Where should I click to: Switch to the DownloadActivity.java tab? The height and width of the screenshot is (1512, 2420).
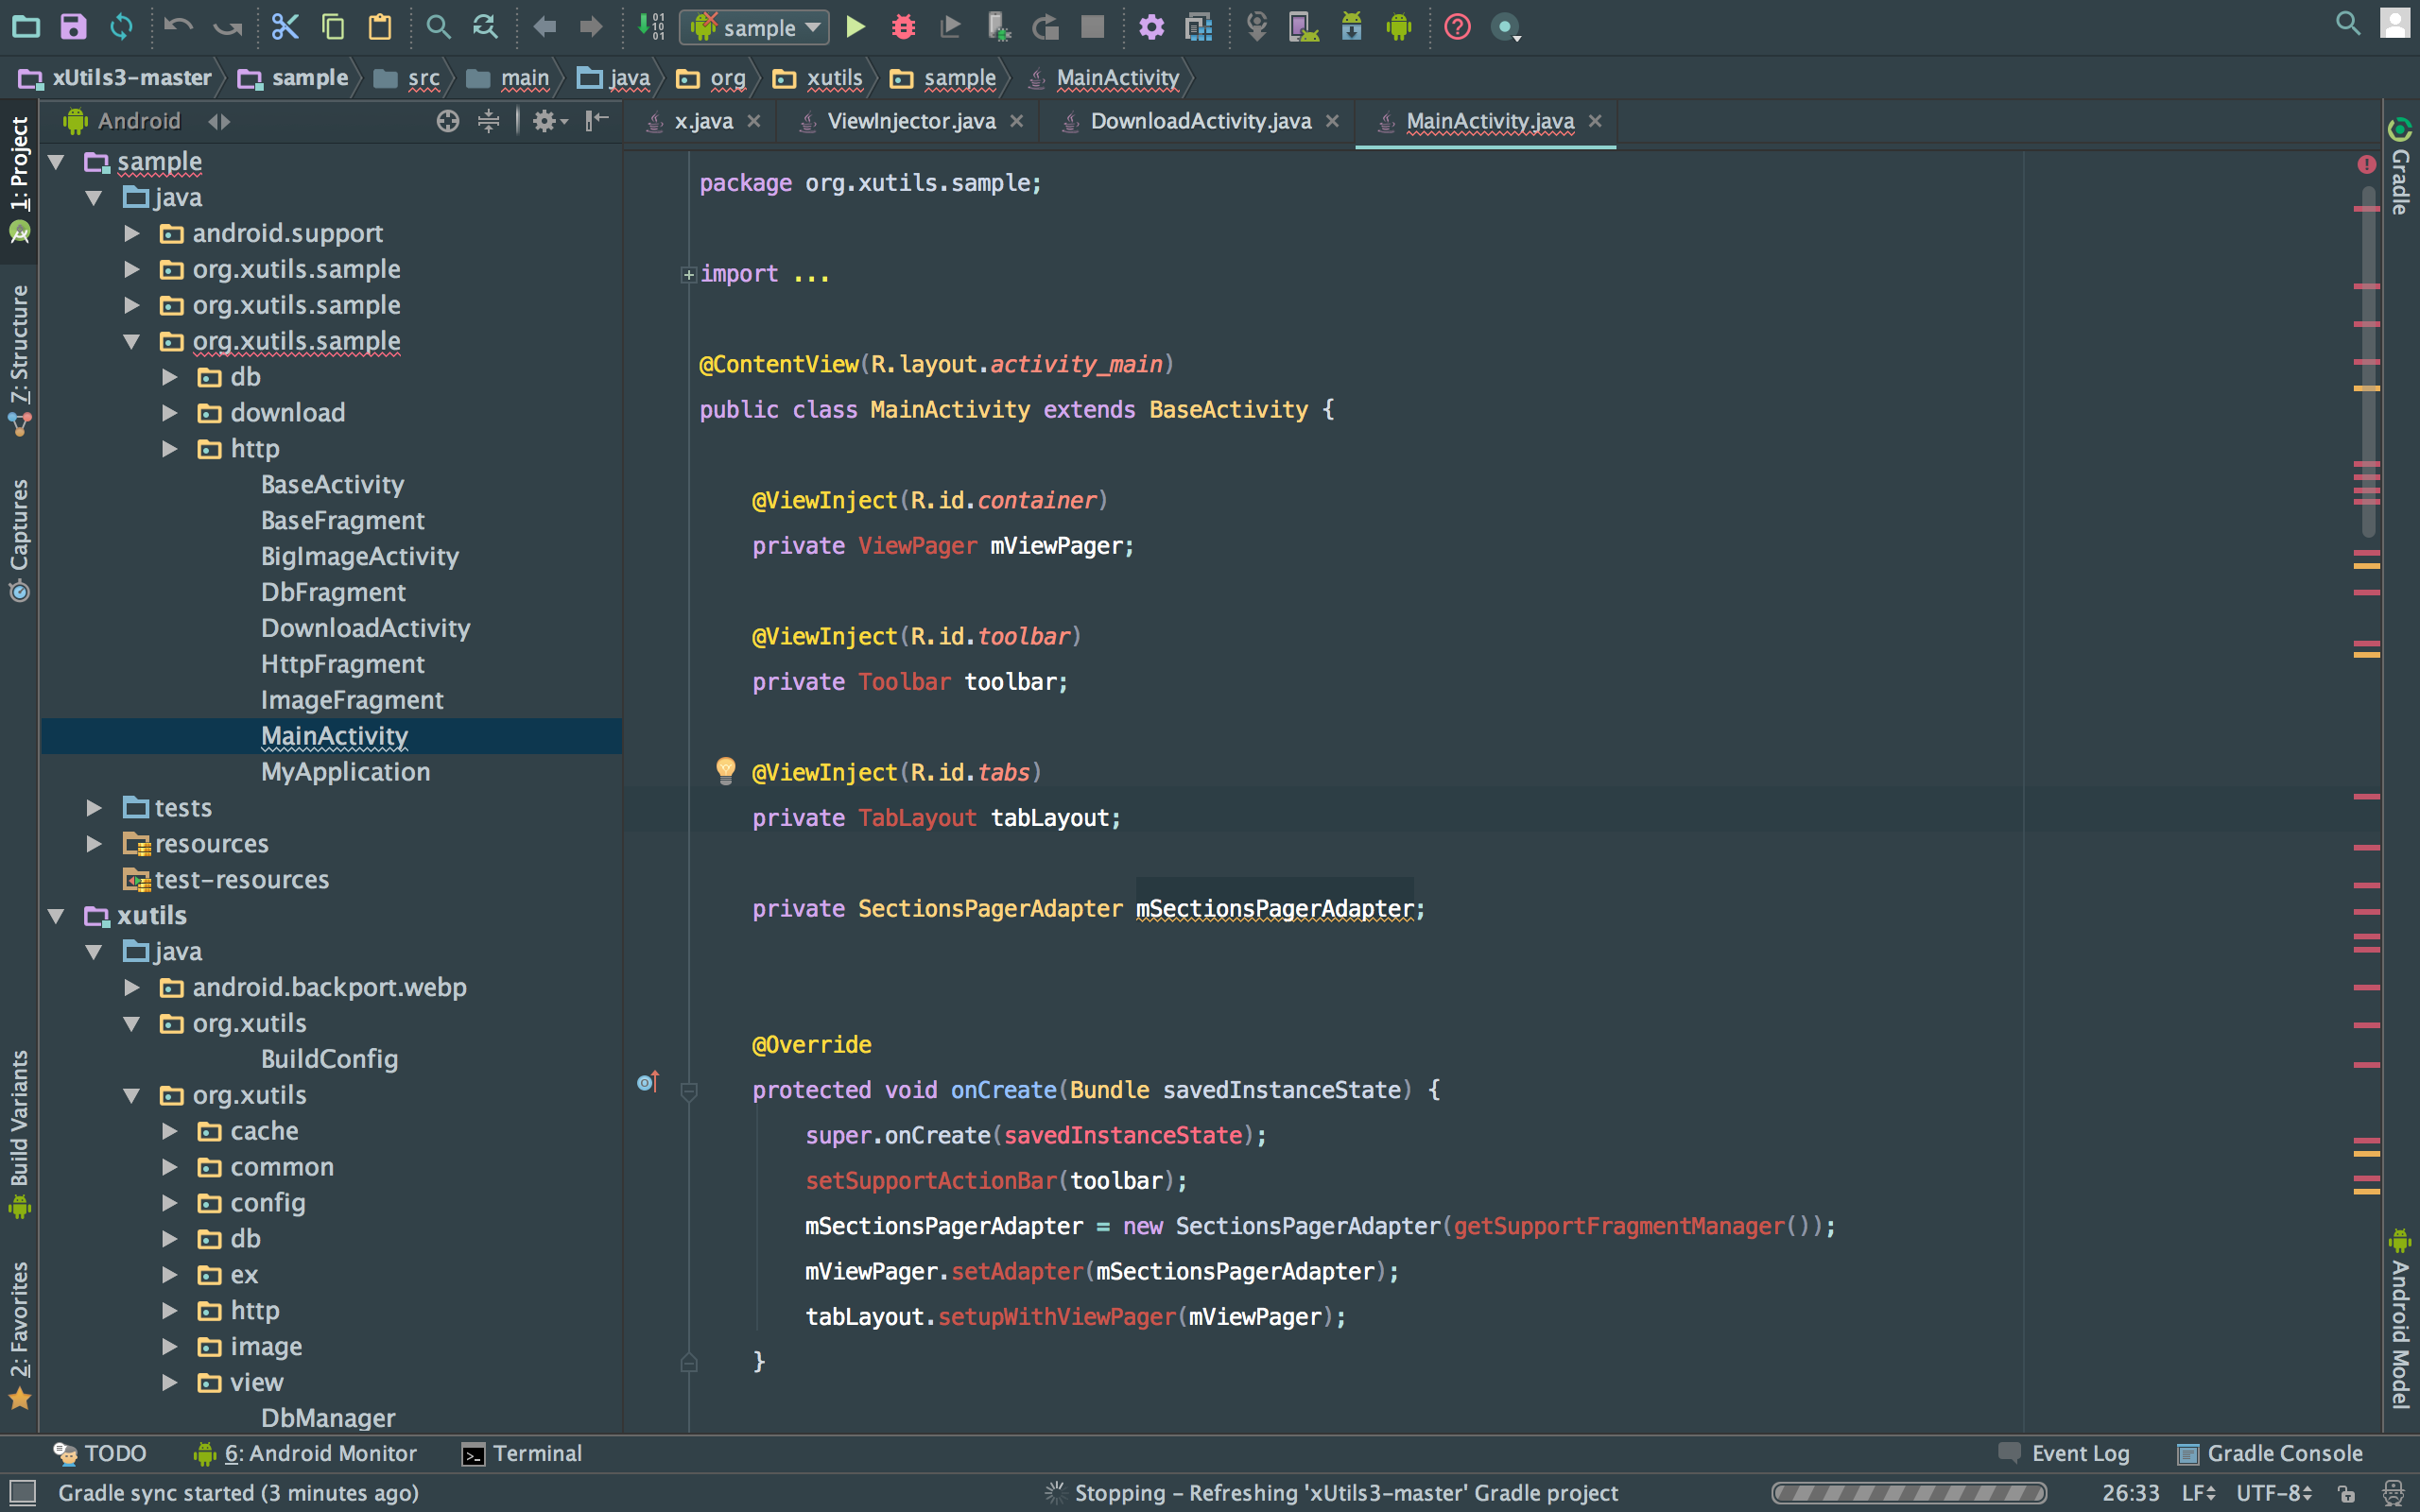point(1200,121)
